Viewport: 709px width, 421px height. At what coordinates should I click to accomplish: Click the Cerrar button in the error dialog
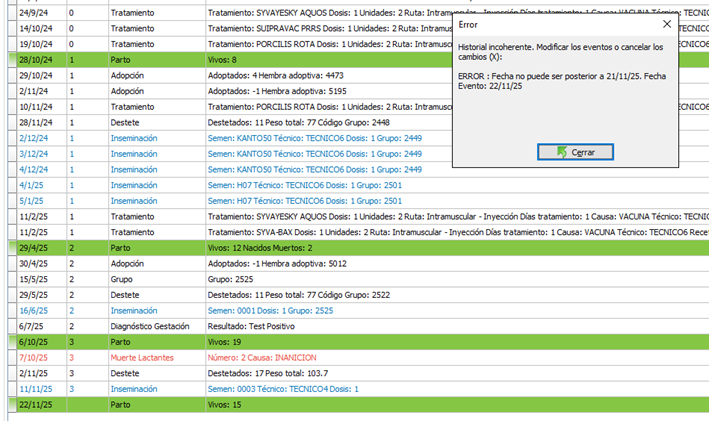[575, 152]
